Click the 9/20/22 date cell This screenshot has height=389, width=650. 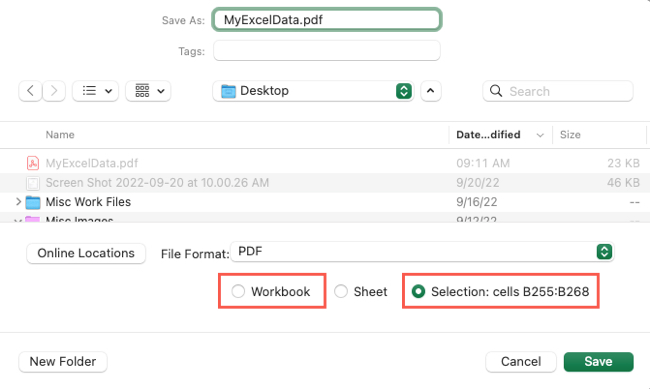(478, 182)
